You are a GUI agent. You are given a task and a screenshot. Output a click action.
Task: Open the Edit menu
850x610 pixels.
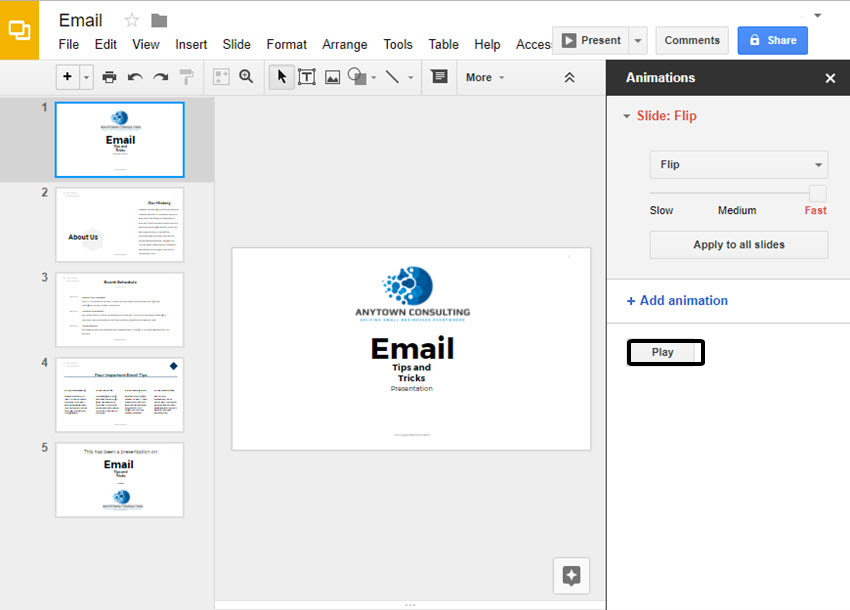[x=106, y=44]
